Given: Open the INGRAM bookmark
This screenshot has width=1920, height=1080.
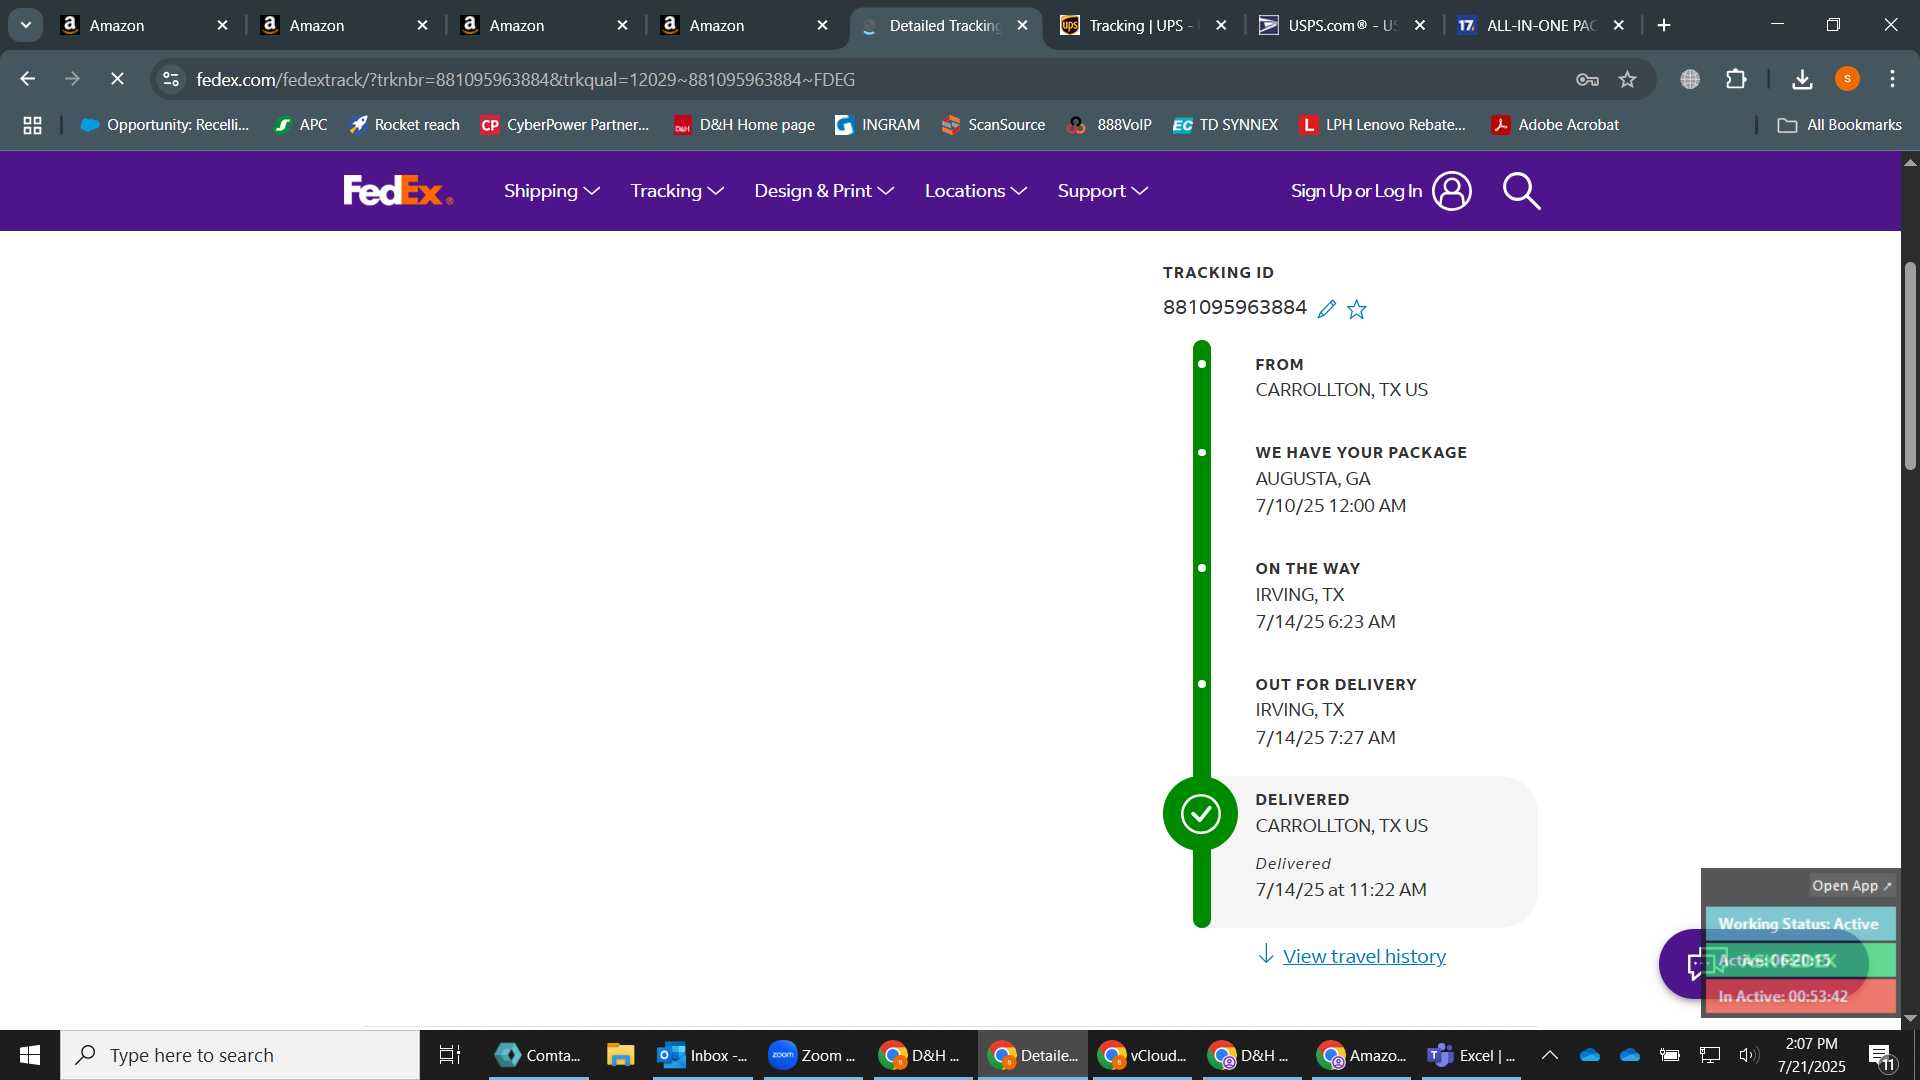Looking at the screenshot, I should pos(877,125).
